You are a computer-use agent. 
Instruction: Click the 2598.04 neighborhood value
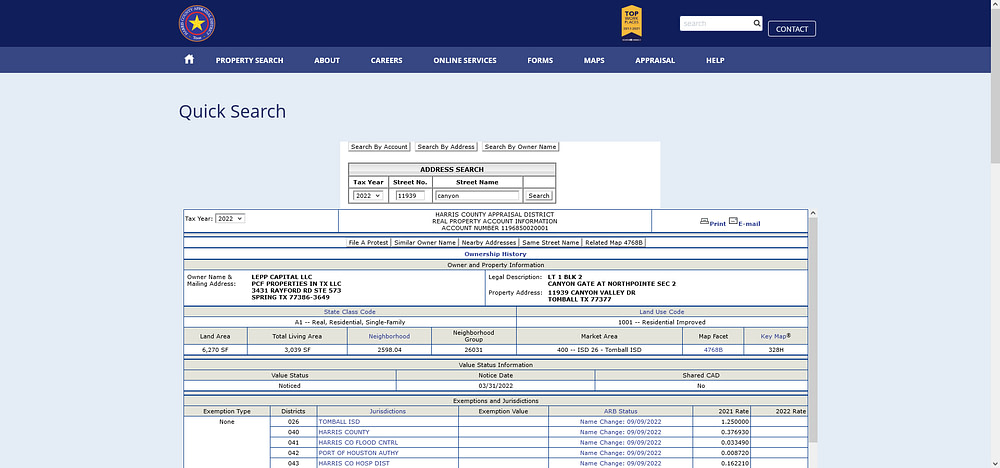(389, 350)
